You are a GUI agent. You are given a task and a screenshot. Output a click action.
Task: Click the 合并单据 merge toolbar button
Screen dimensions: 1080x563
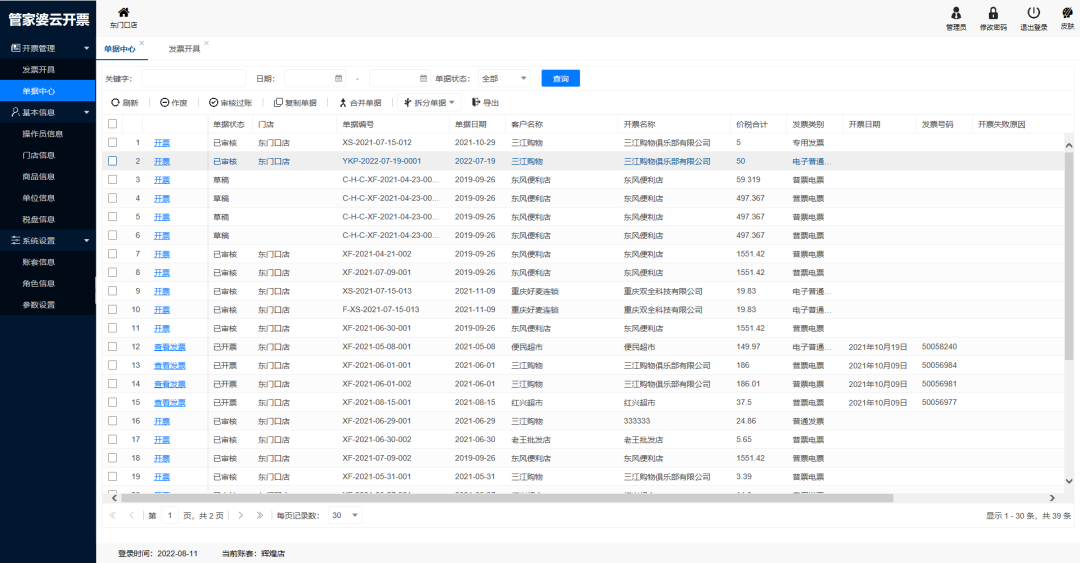click(360, 103)
